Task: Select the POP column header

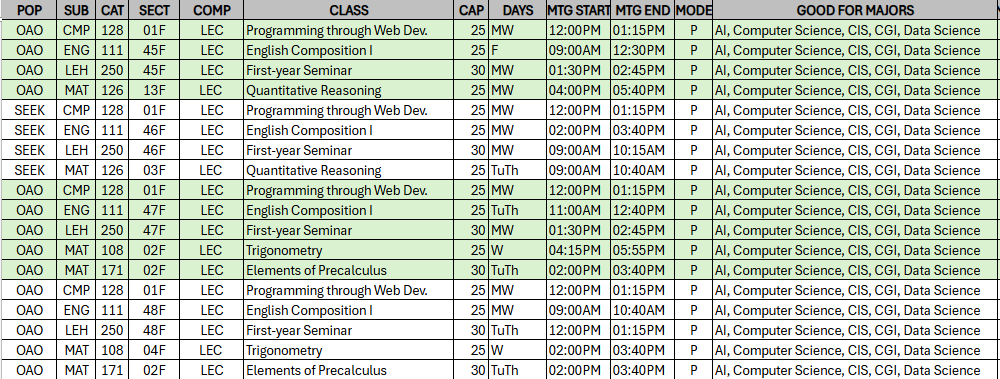Action: [29, 10]
